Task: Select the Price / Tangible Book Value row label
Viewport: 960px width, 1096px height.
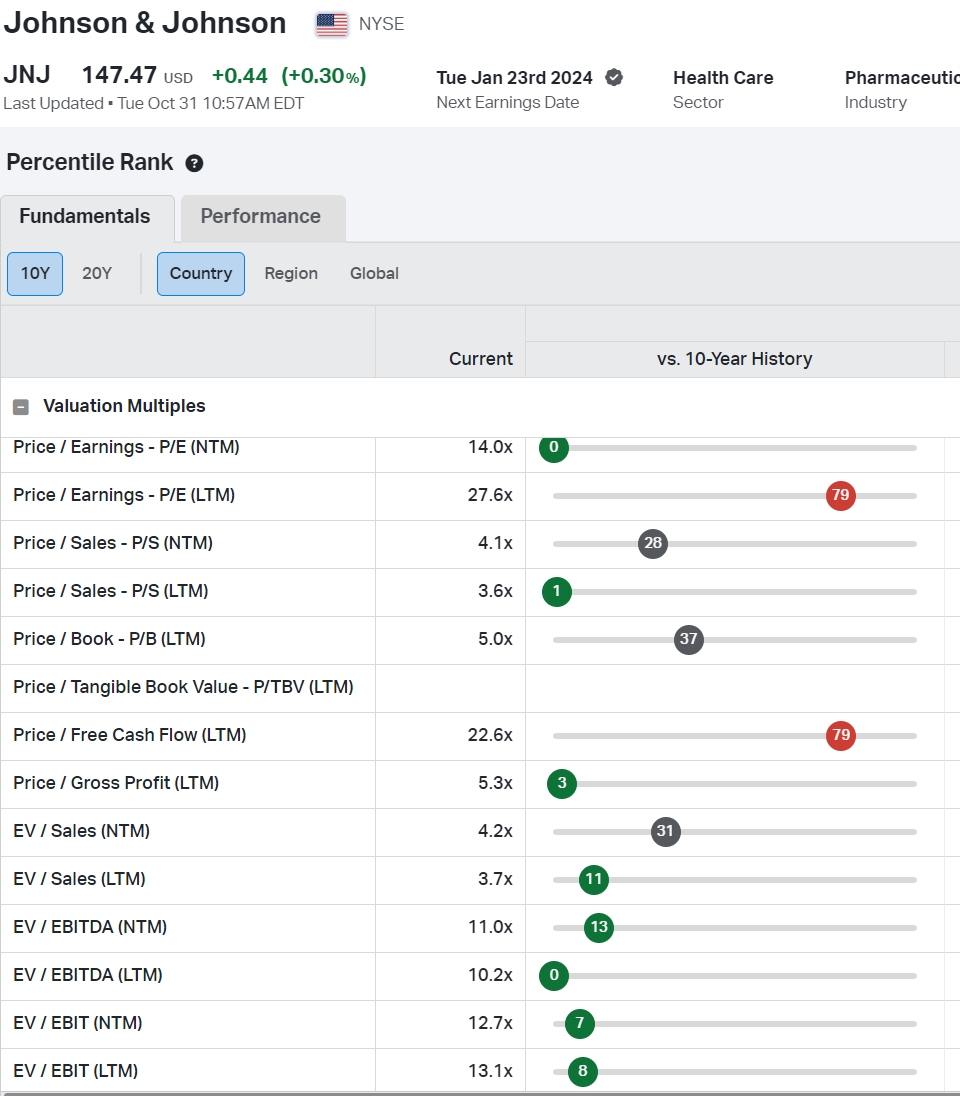Action: 183,687
